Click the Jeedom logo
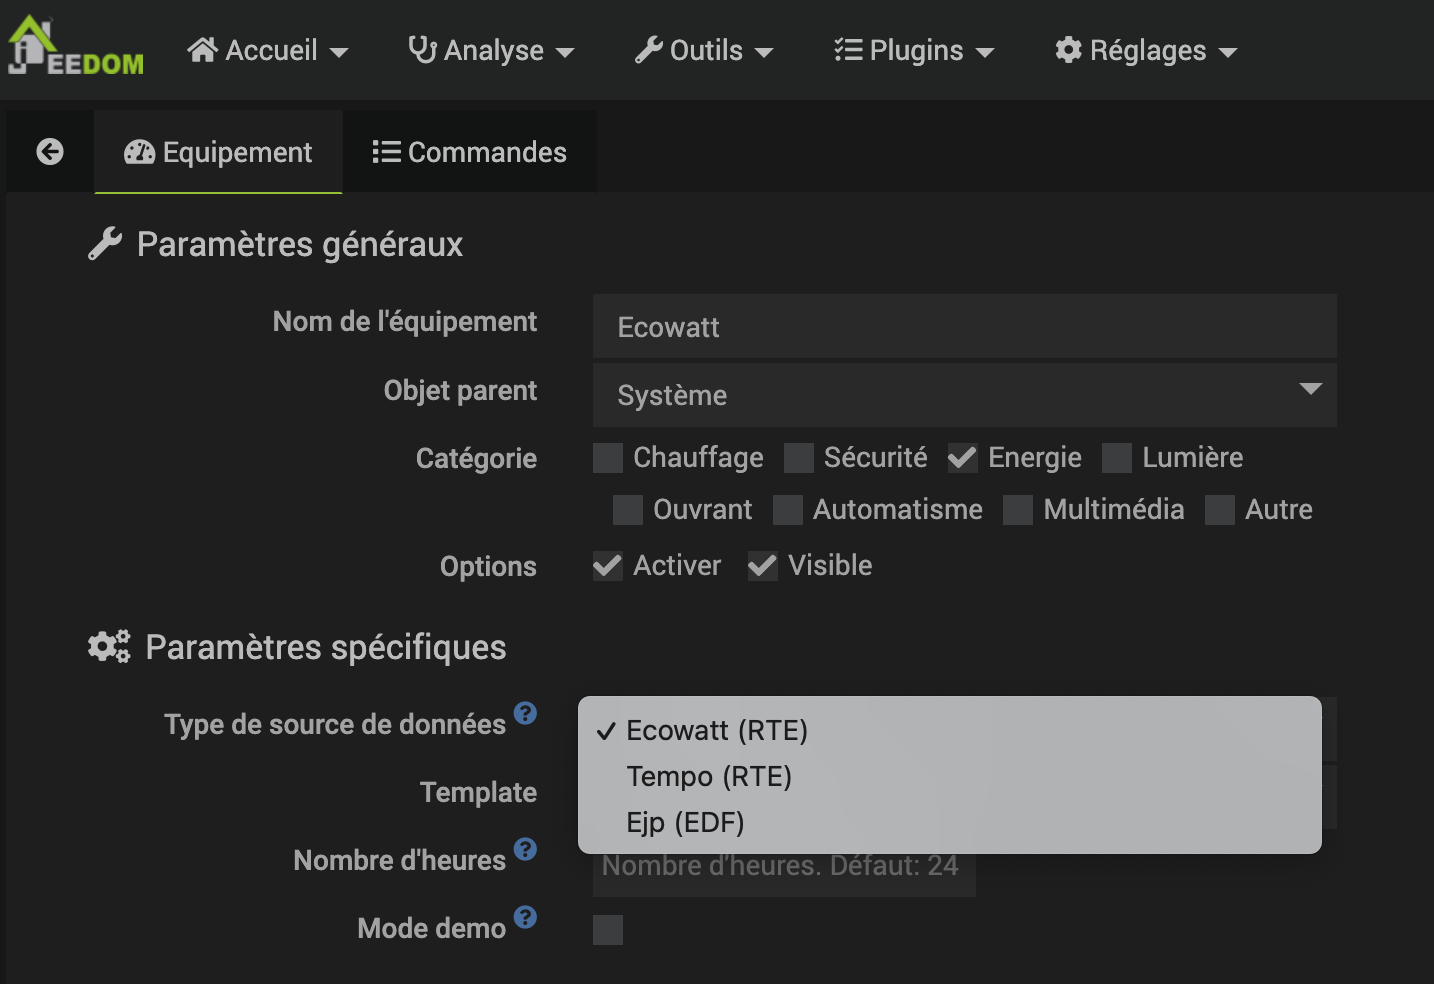 pyautogui.click(x=75, y=46)
